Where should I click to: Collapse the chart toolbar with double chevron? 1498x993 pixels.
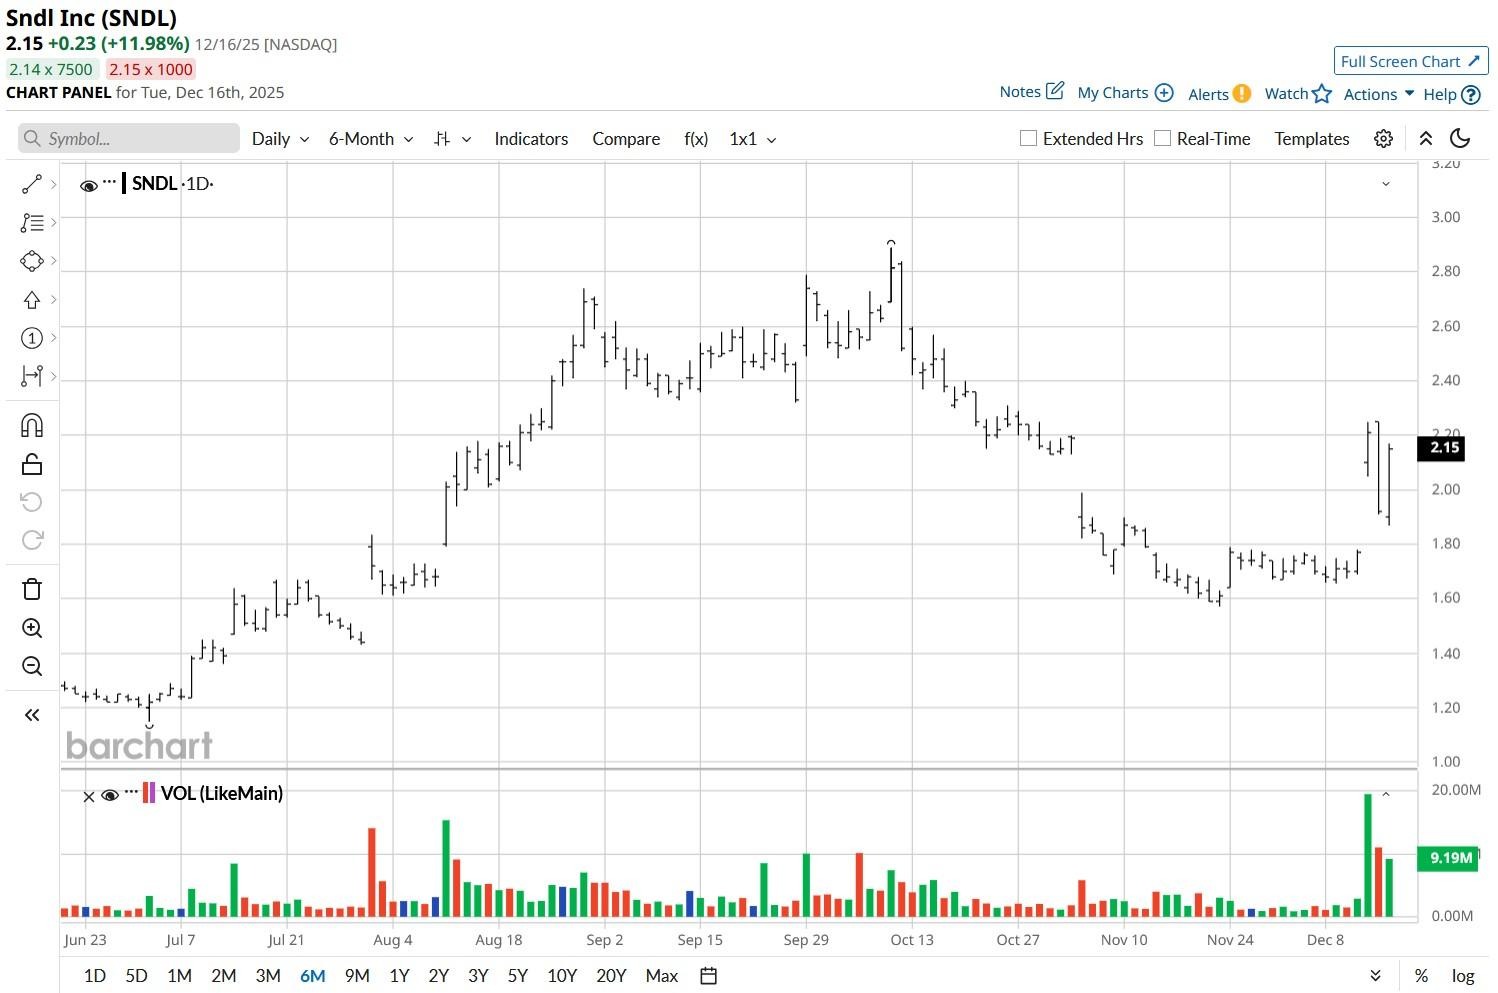(1426, 139)
